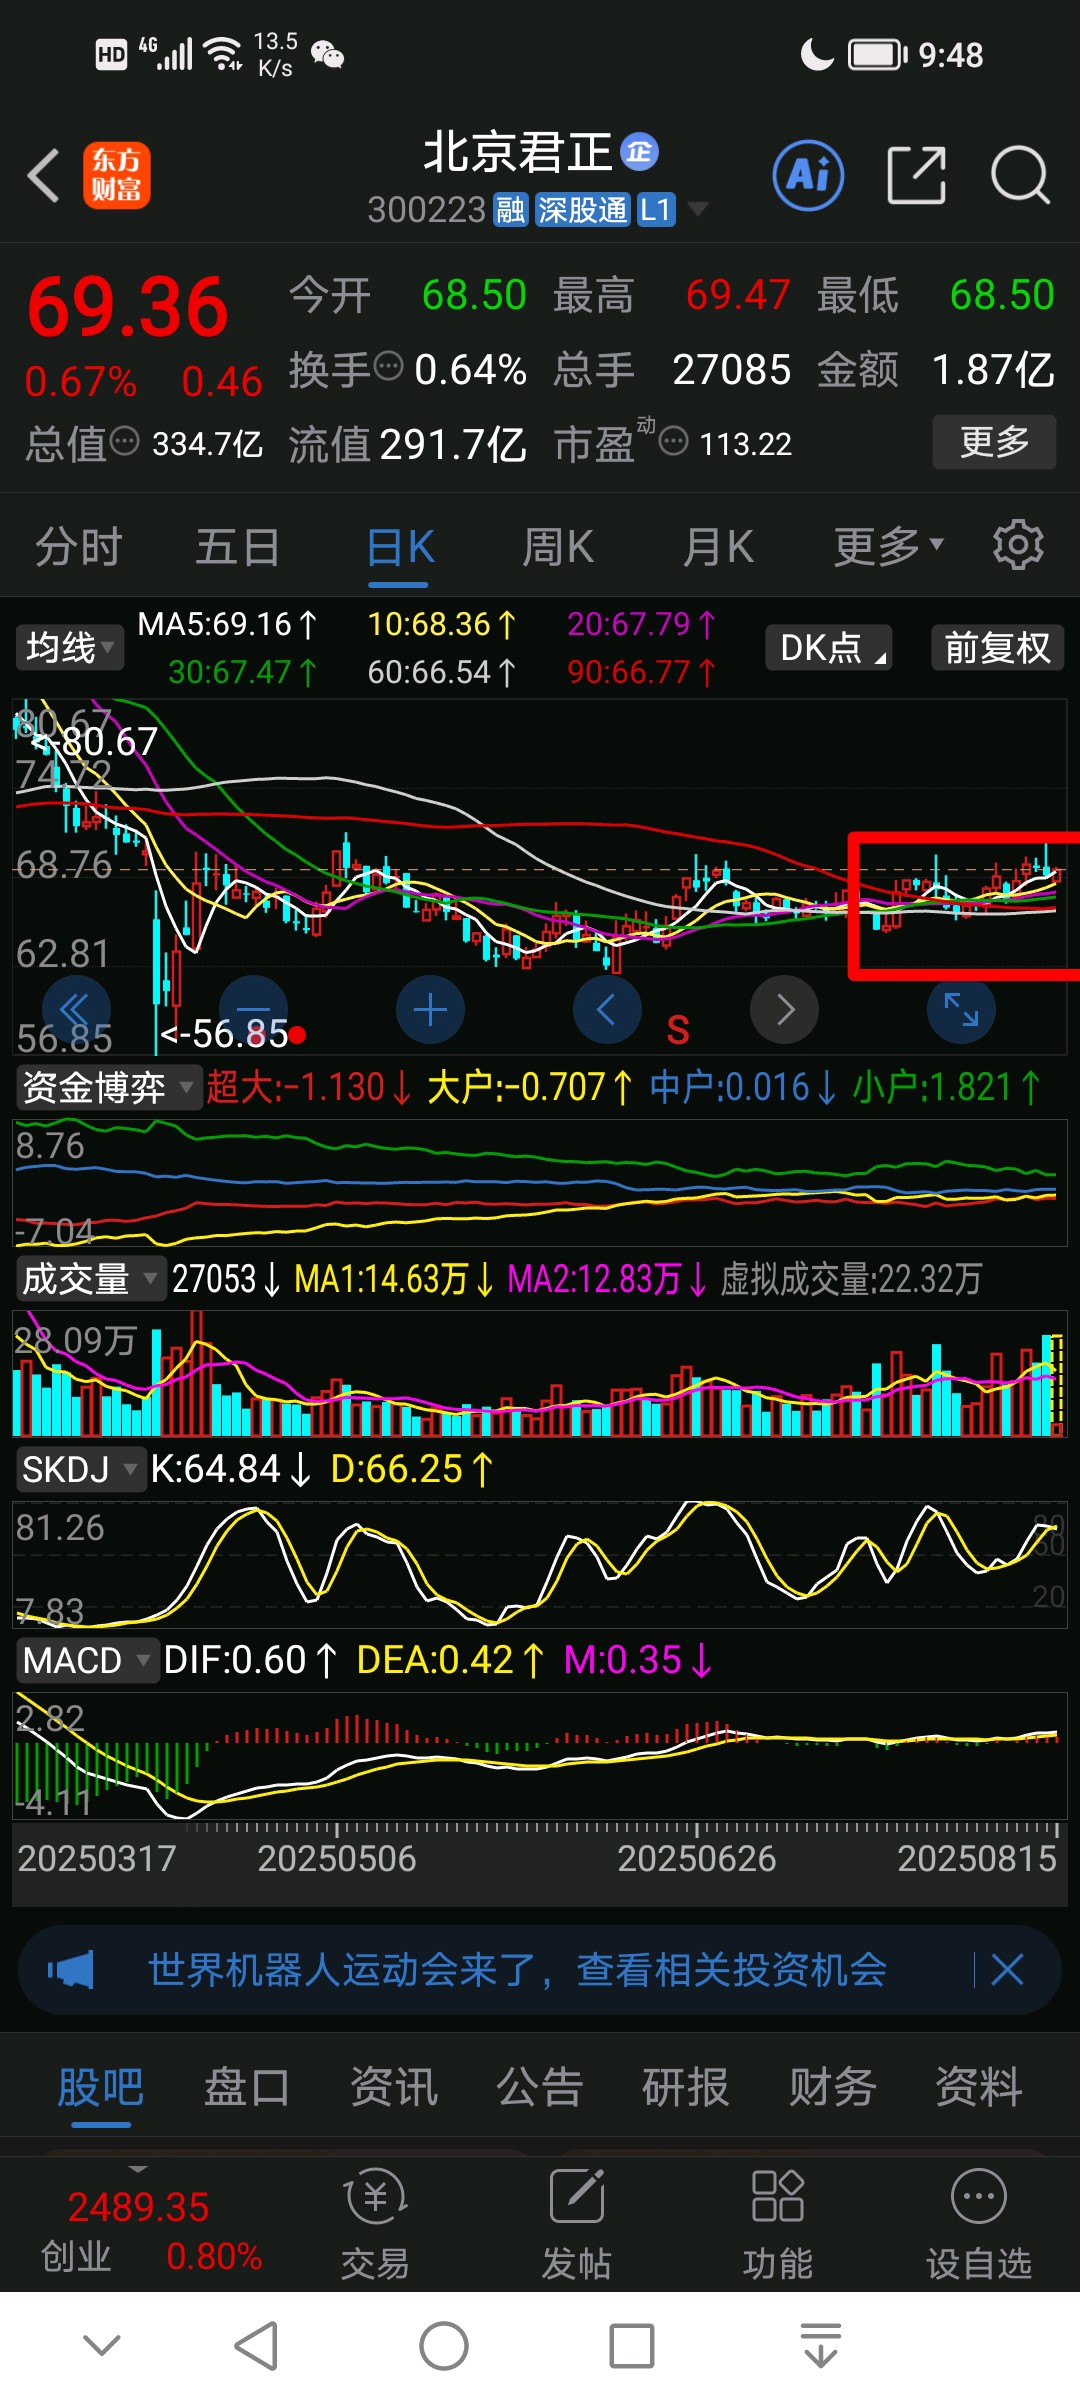
Task: Move chart right with arrow button
Action: (x=785, y=1010)
